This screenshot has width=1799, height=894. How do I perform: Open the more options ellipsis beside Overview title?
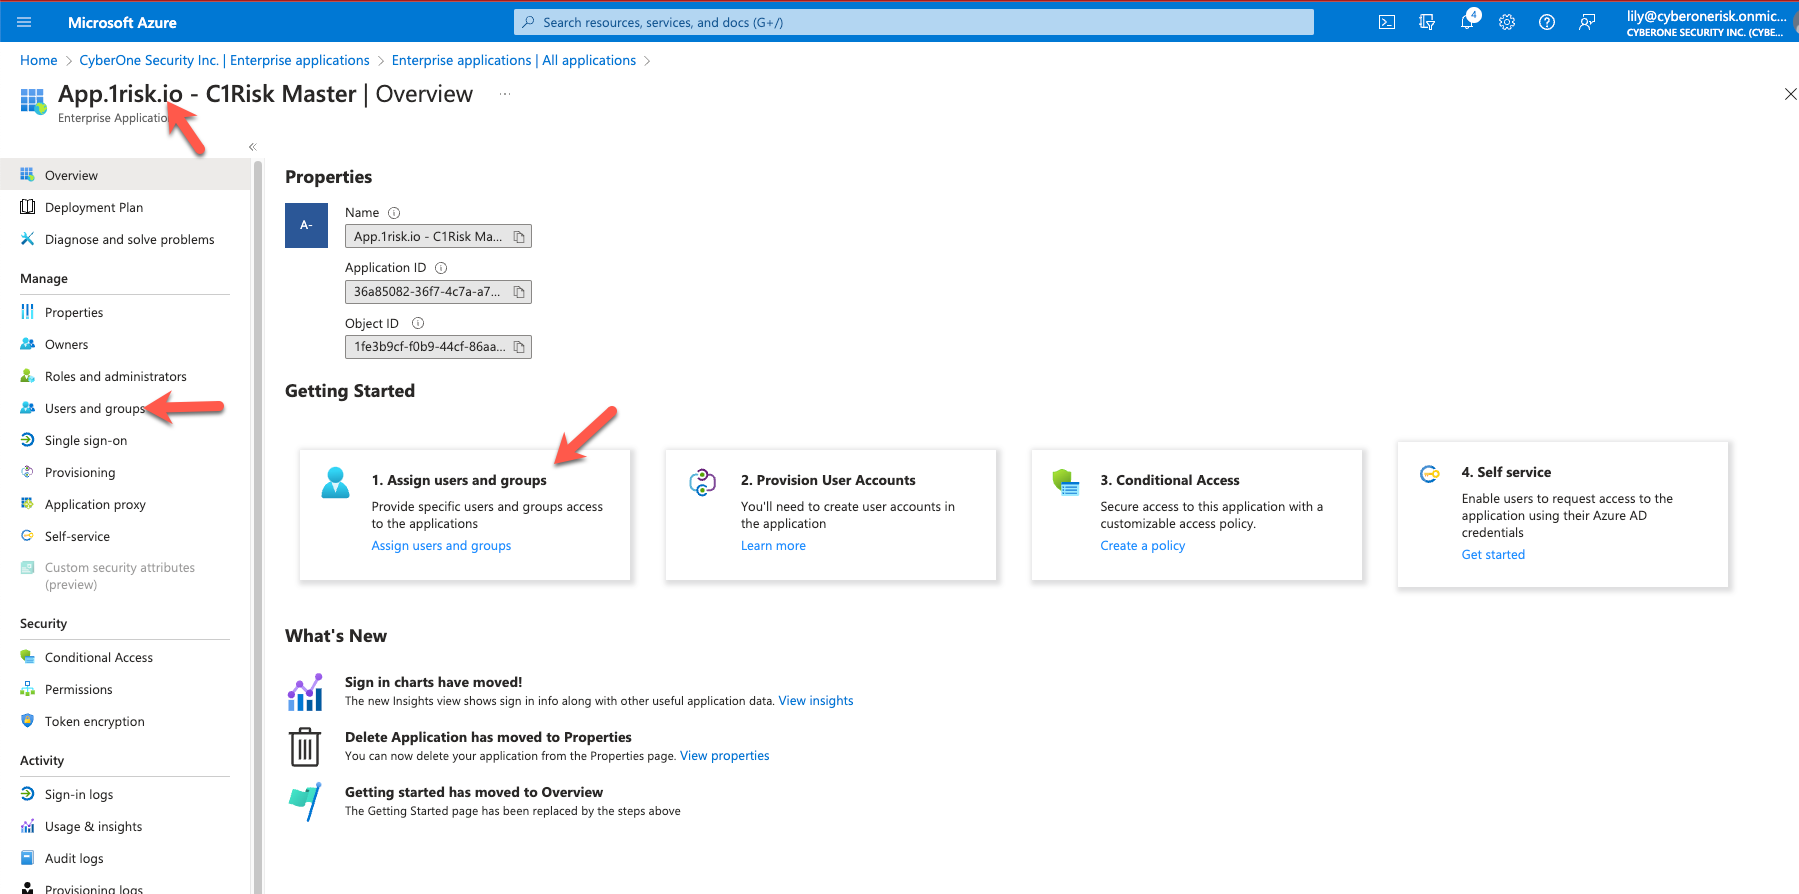[x=505, y=94]
